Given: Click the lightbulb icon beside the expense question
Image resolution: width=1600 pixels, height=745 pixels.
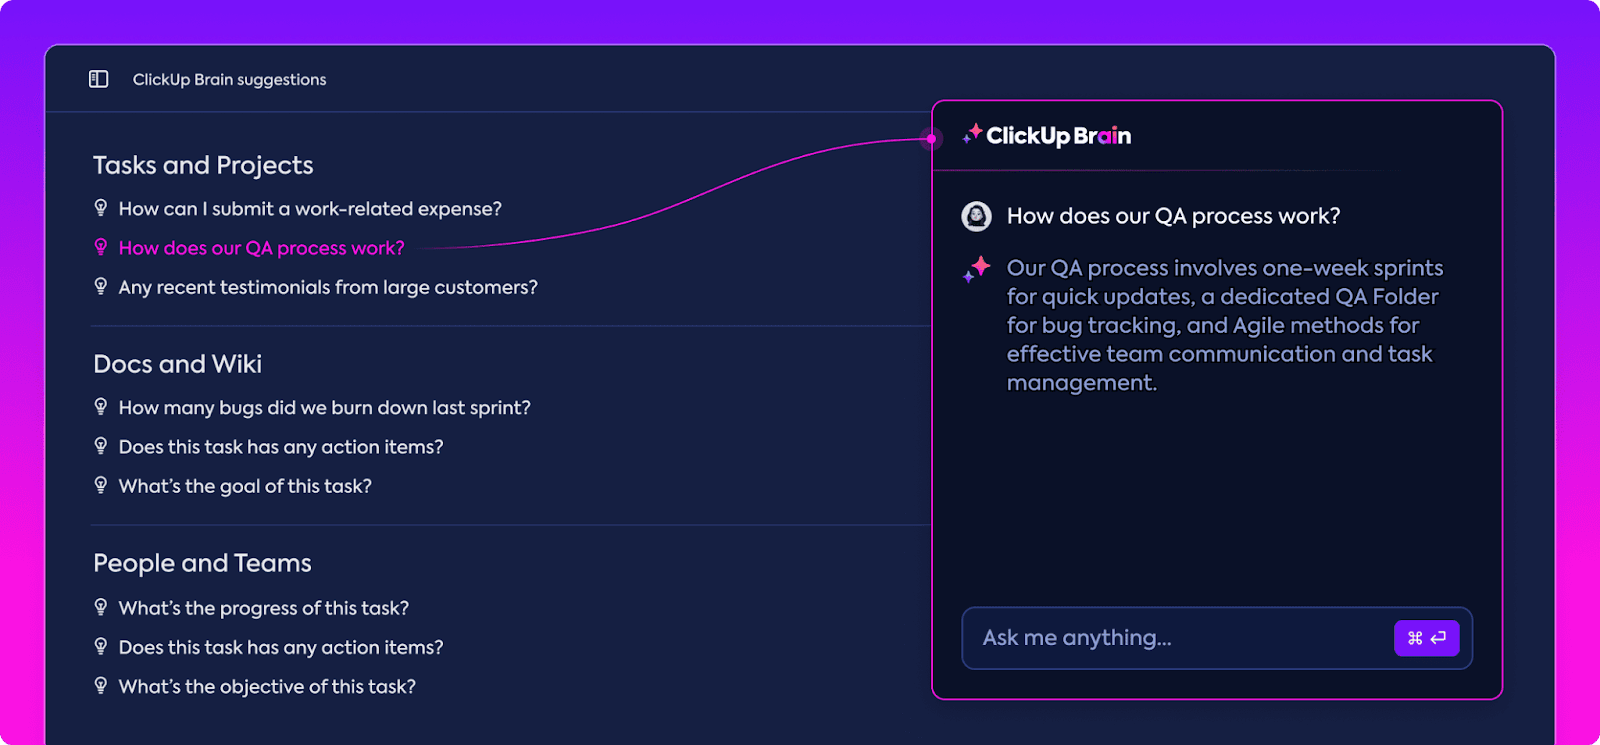Looking at the screenshot, I should [100, 208].
